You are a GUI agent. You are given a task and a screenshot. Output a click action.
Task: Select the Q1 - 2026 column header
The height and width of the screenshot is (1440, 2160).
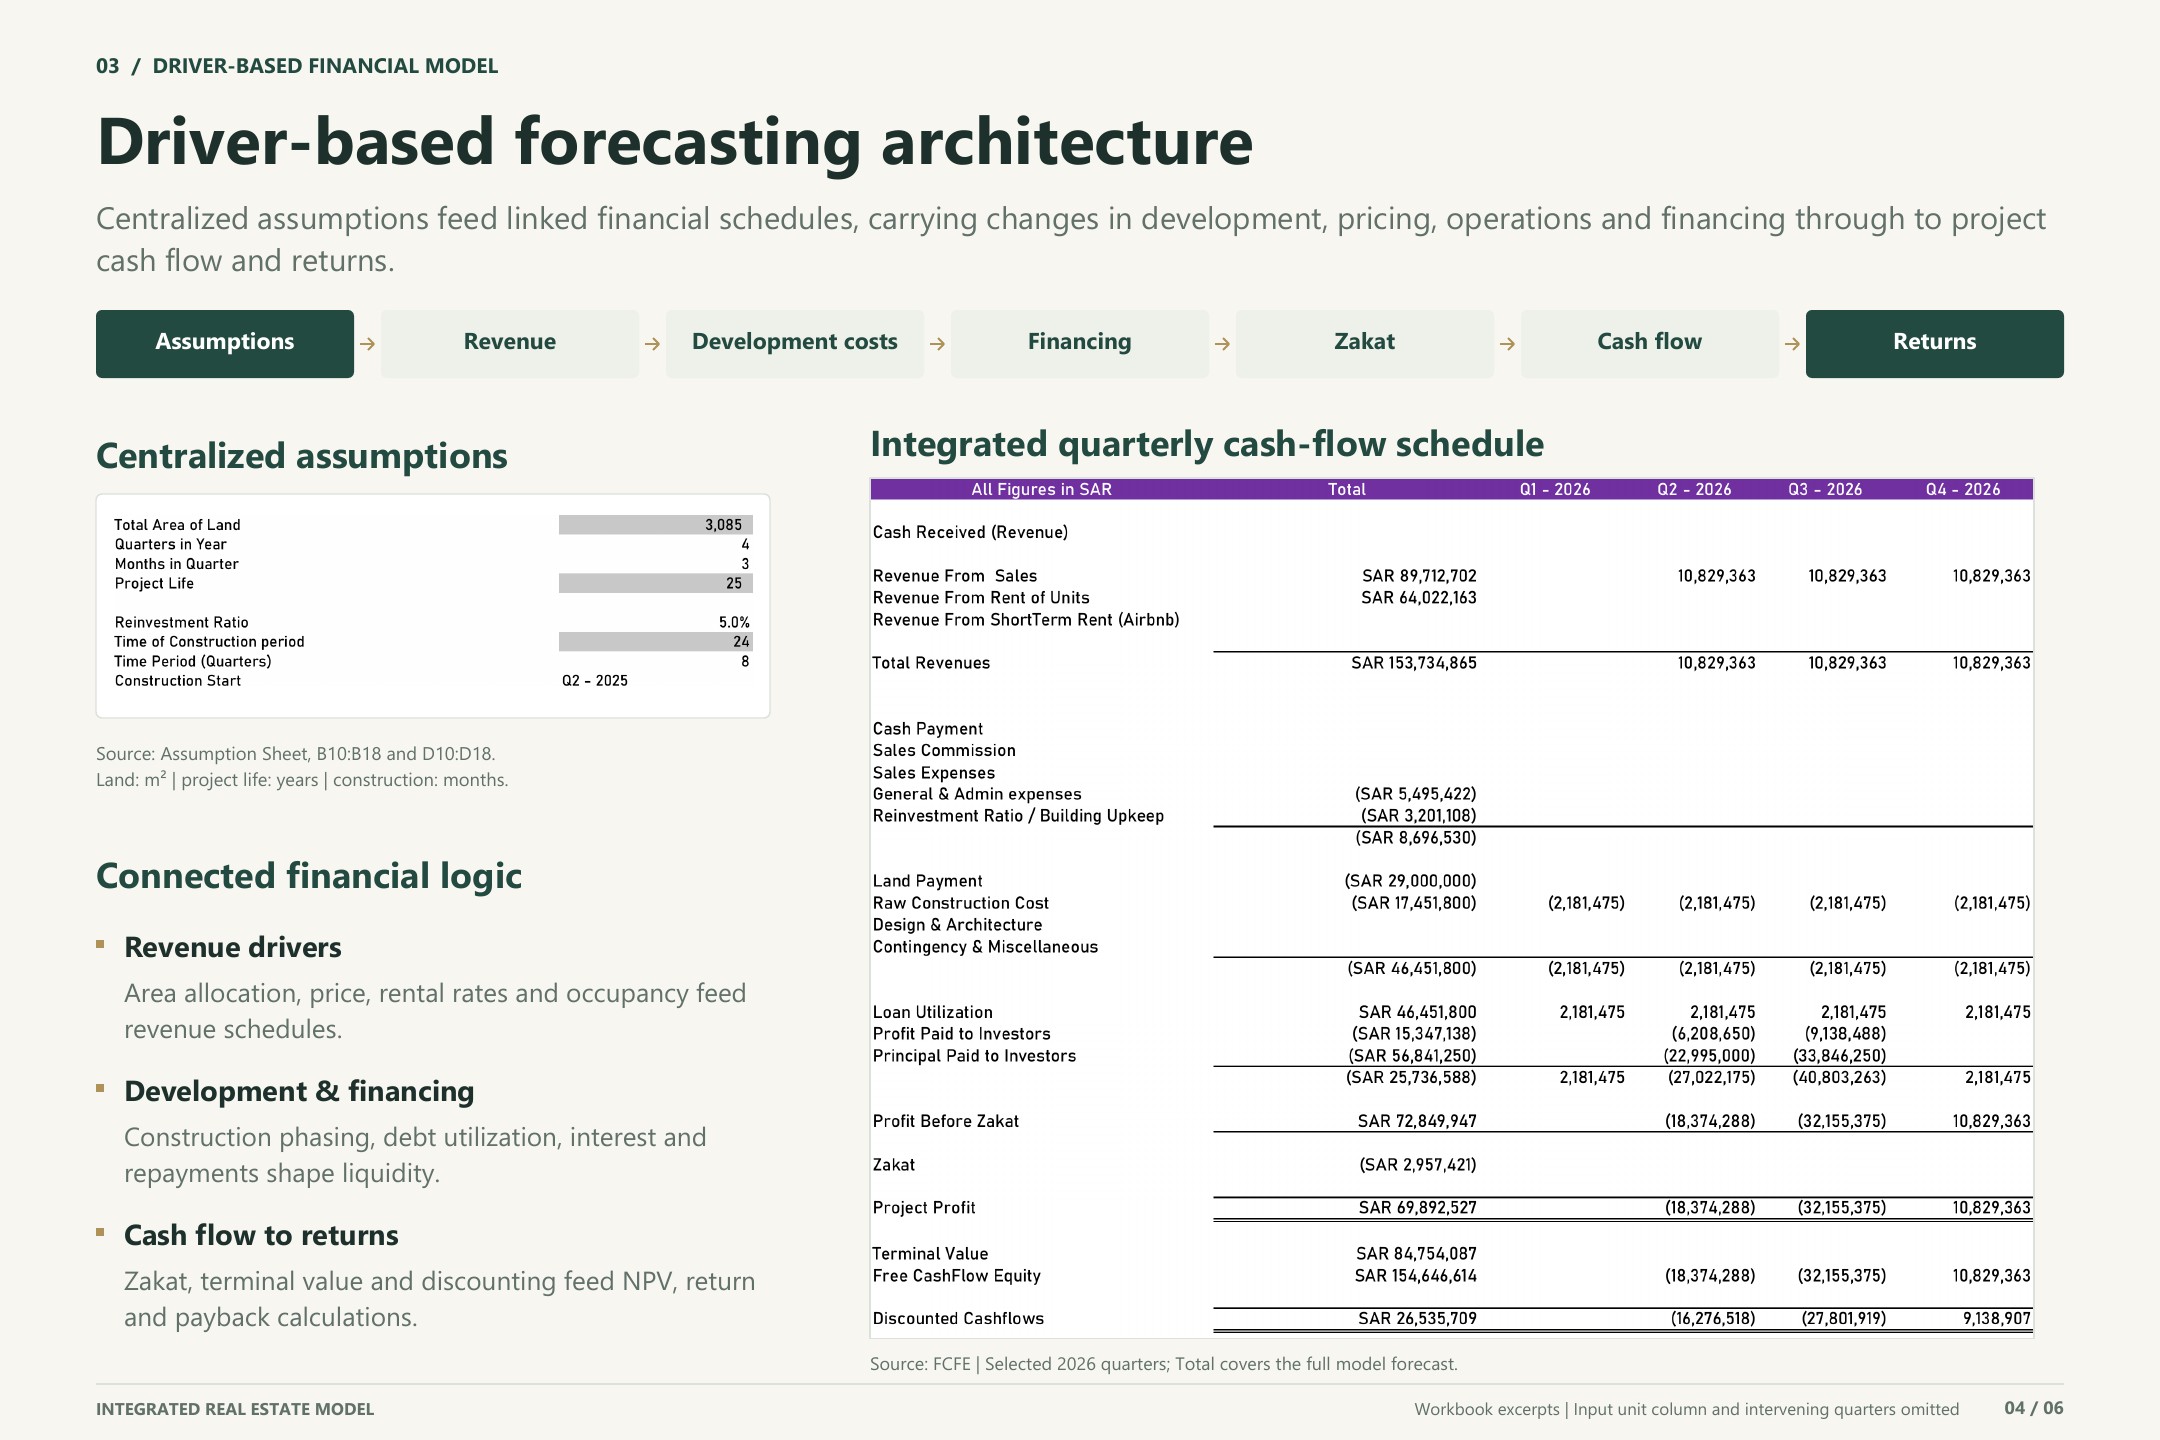[x=1555, y=489]
